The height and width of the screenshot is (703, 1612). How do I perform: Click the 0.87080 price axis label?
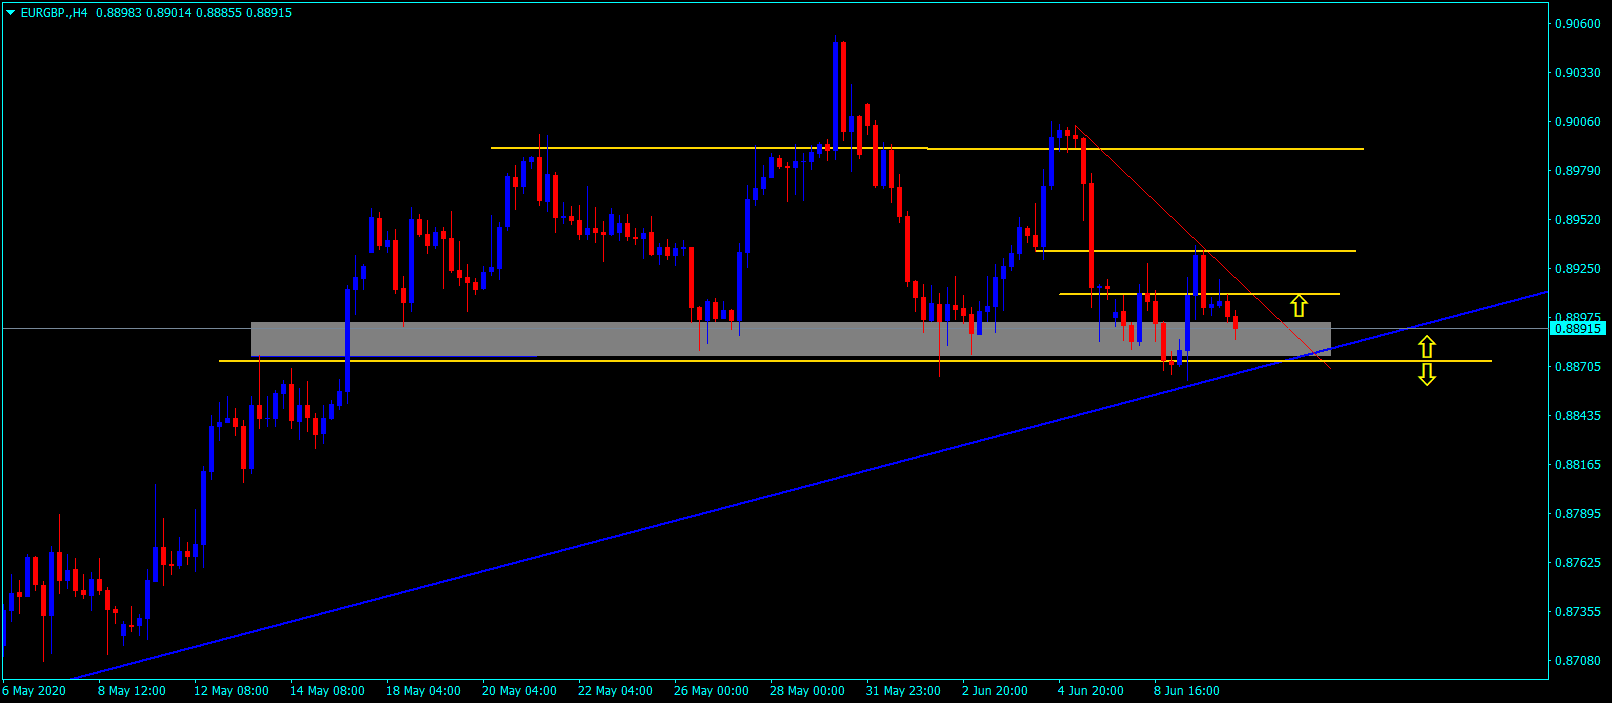tap(1578, 661)
